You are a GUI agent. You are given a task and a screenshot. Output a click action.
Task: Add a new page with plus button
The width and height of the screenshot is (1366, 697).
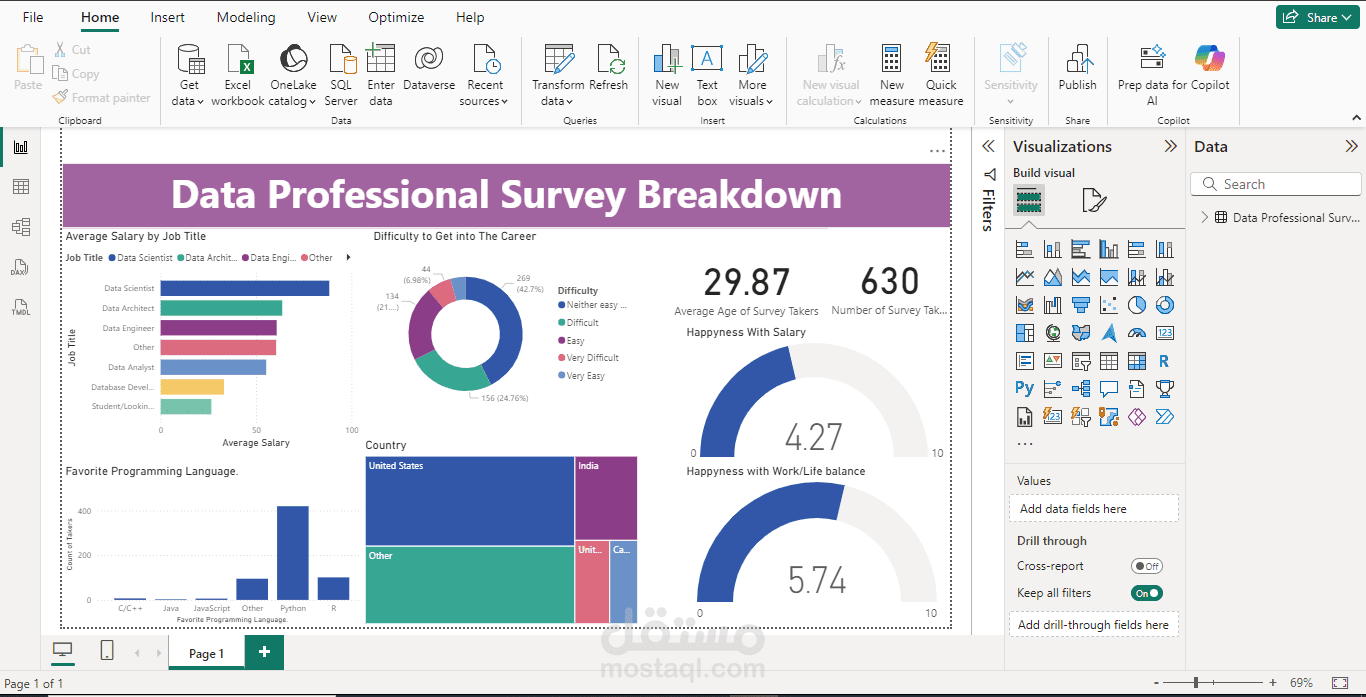(264, 652)
